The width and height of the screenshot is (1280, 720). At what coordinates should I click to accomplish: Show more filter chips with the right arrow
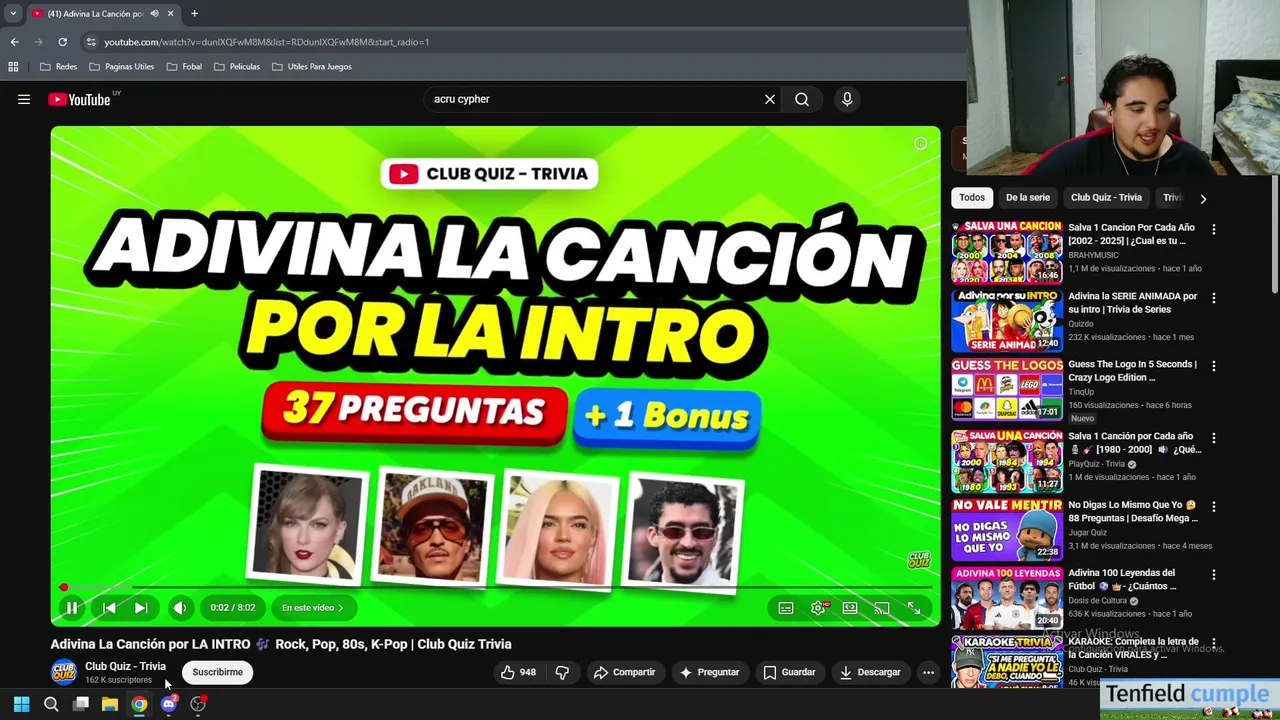(x=1203, y=199)
